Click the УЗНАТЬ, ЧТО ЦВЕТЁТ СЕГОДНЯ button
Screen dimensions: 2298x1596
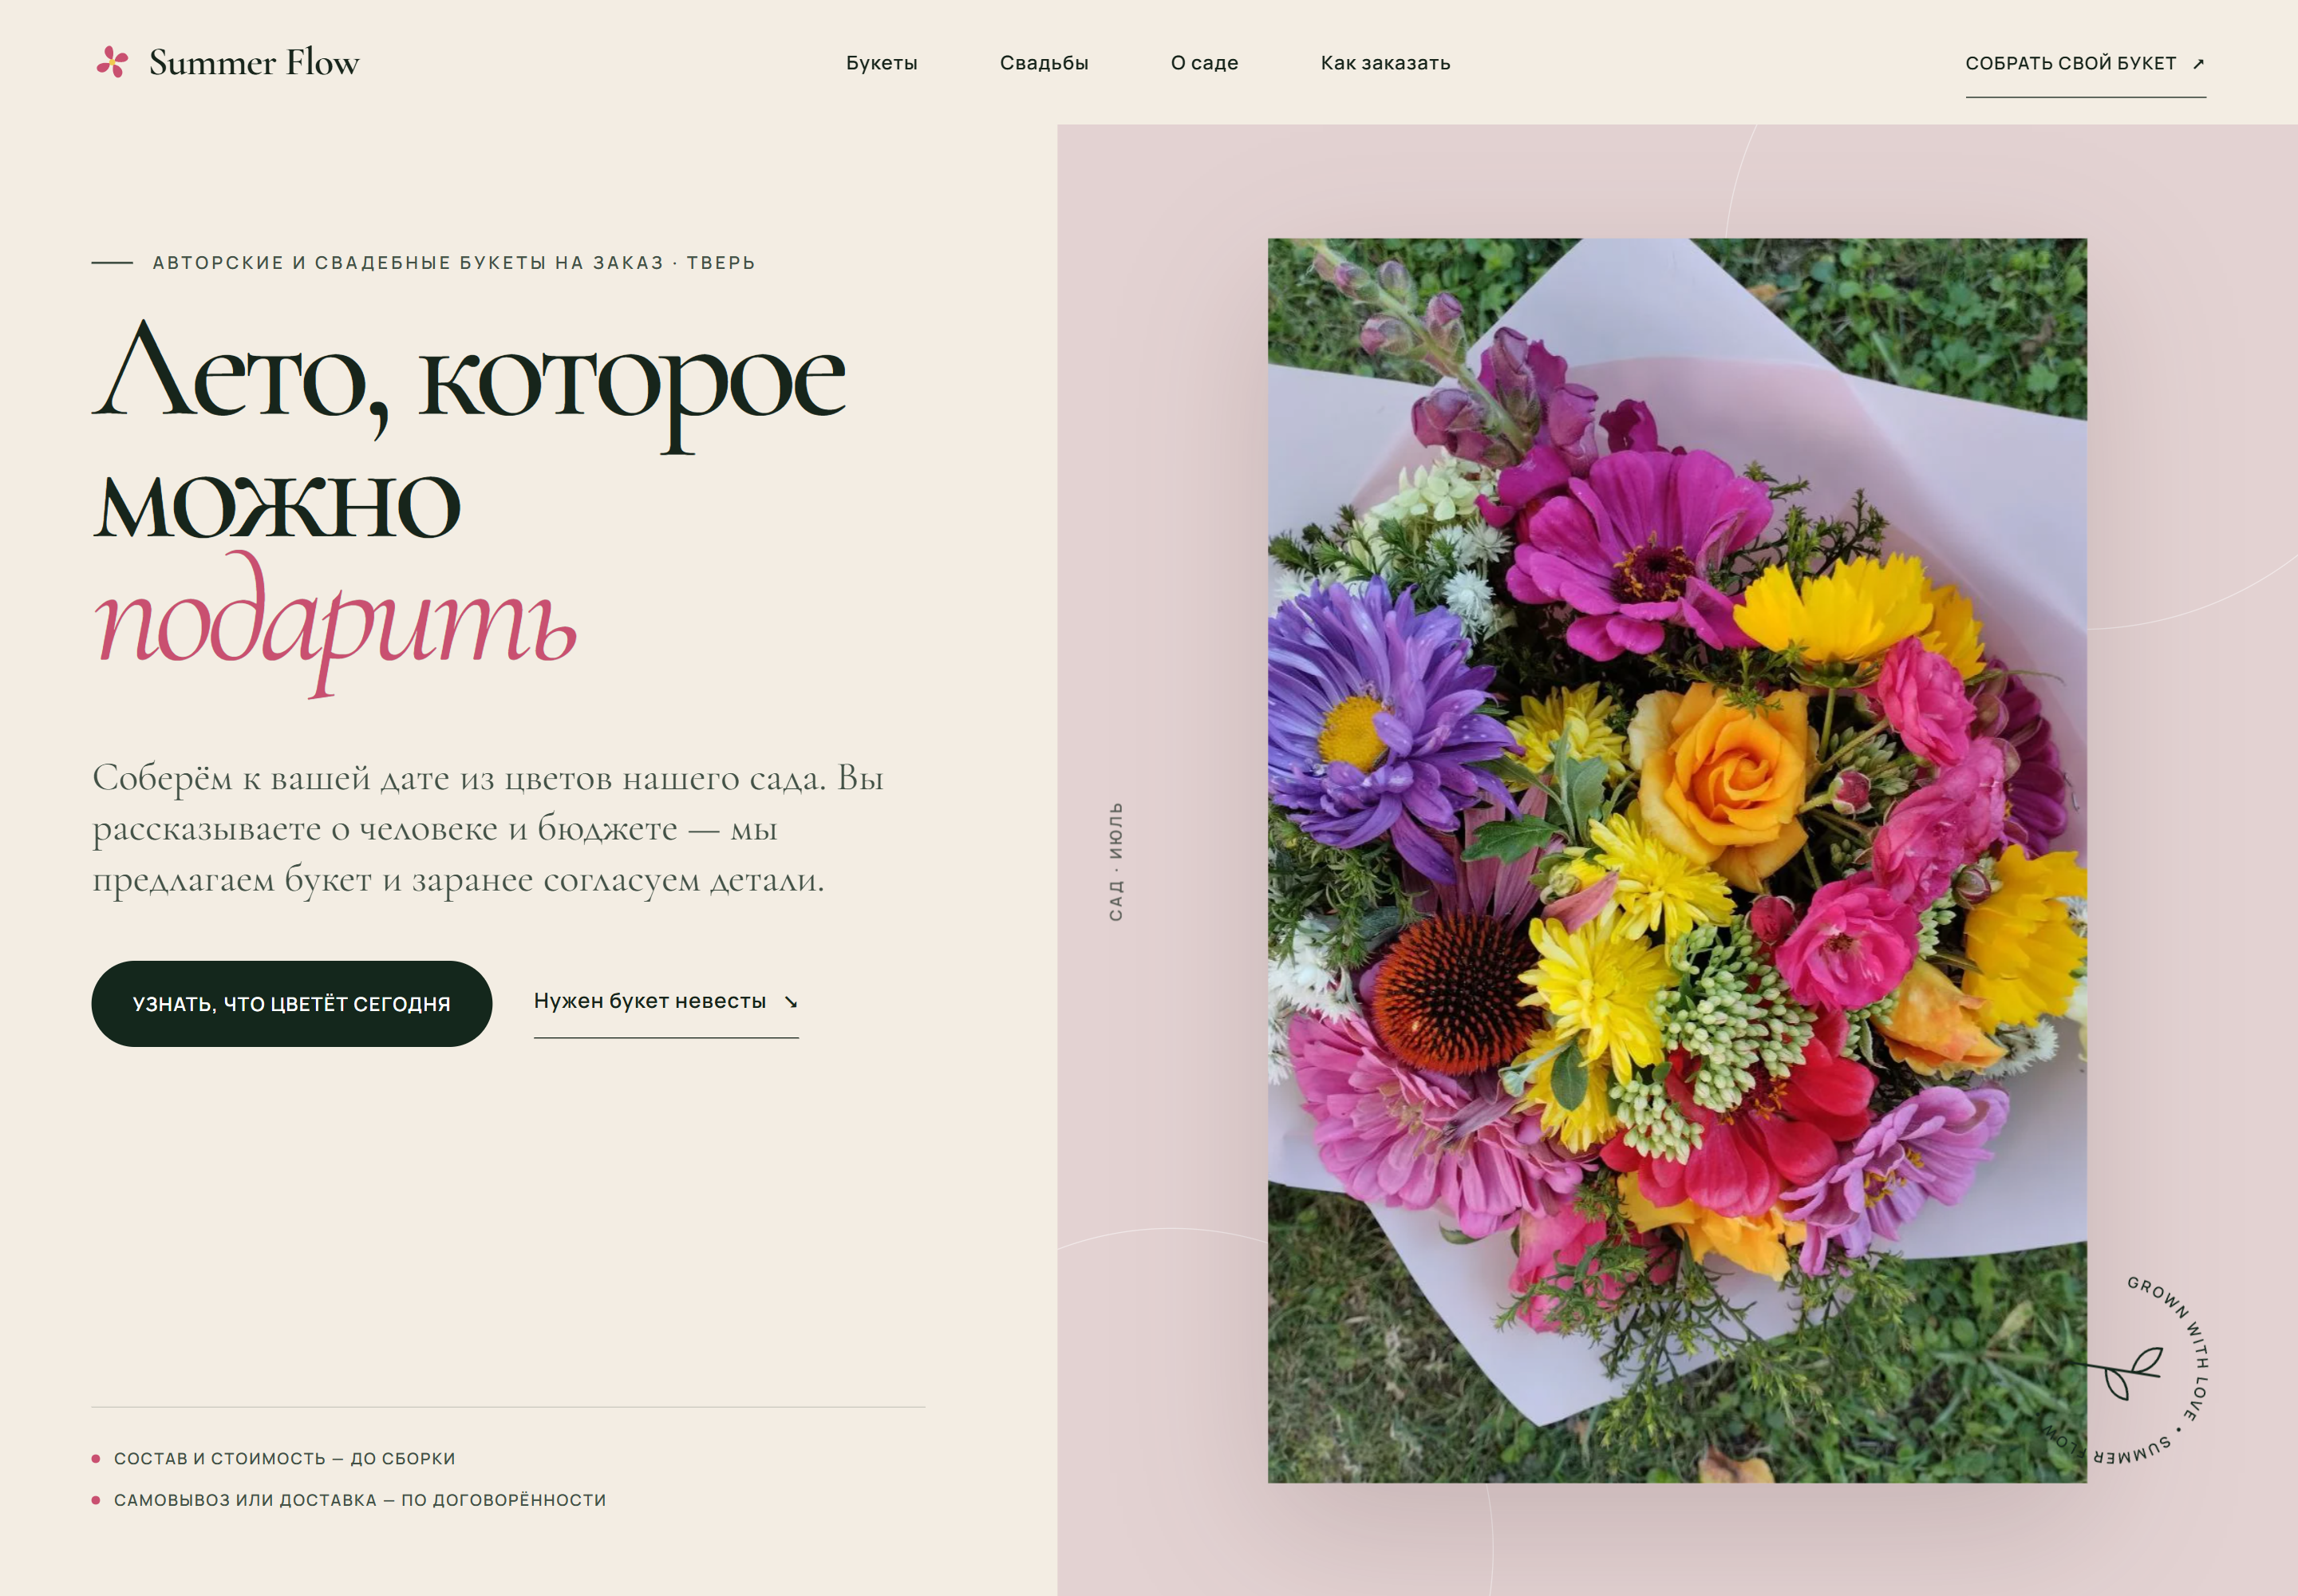pos(291,1003)
